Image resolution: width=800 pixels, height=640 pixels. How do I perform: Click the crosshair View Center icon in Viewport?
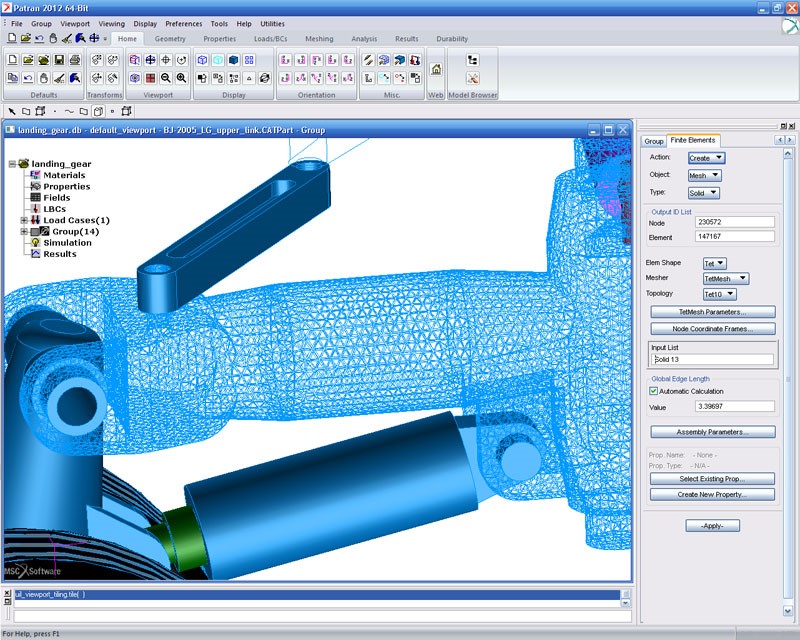(166, 60)
